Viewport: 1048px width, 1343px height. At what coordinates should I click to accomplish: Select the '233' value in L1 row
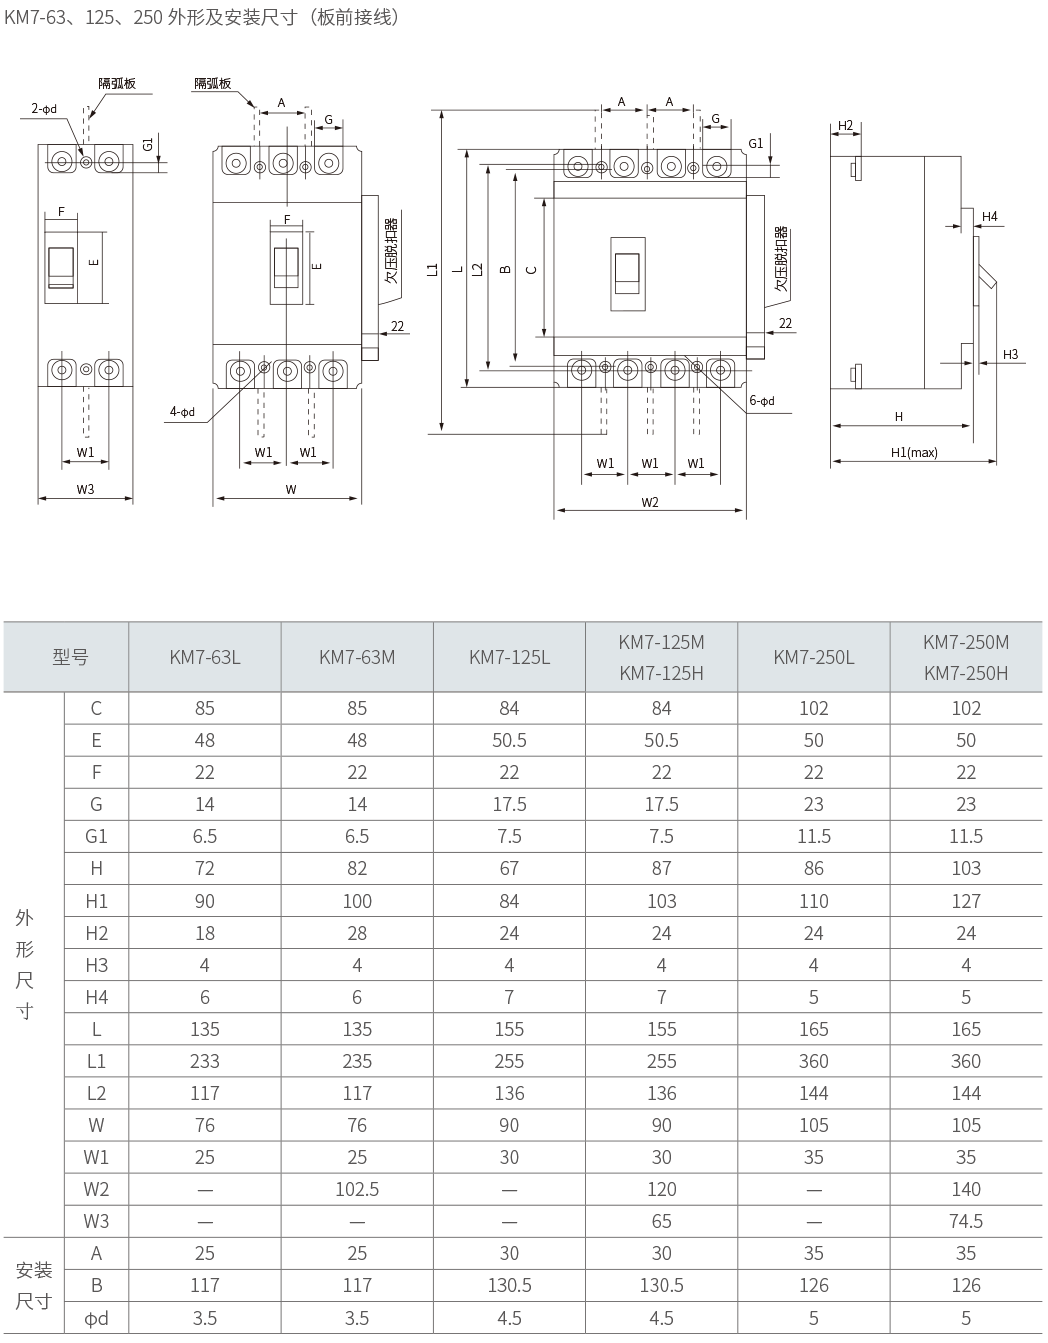point(205,1061)
